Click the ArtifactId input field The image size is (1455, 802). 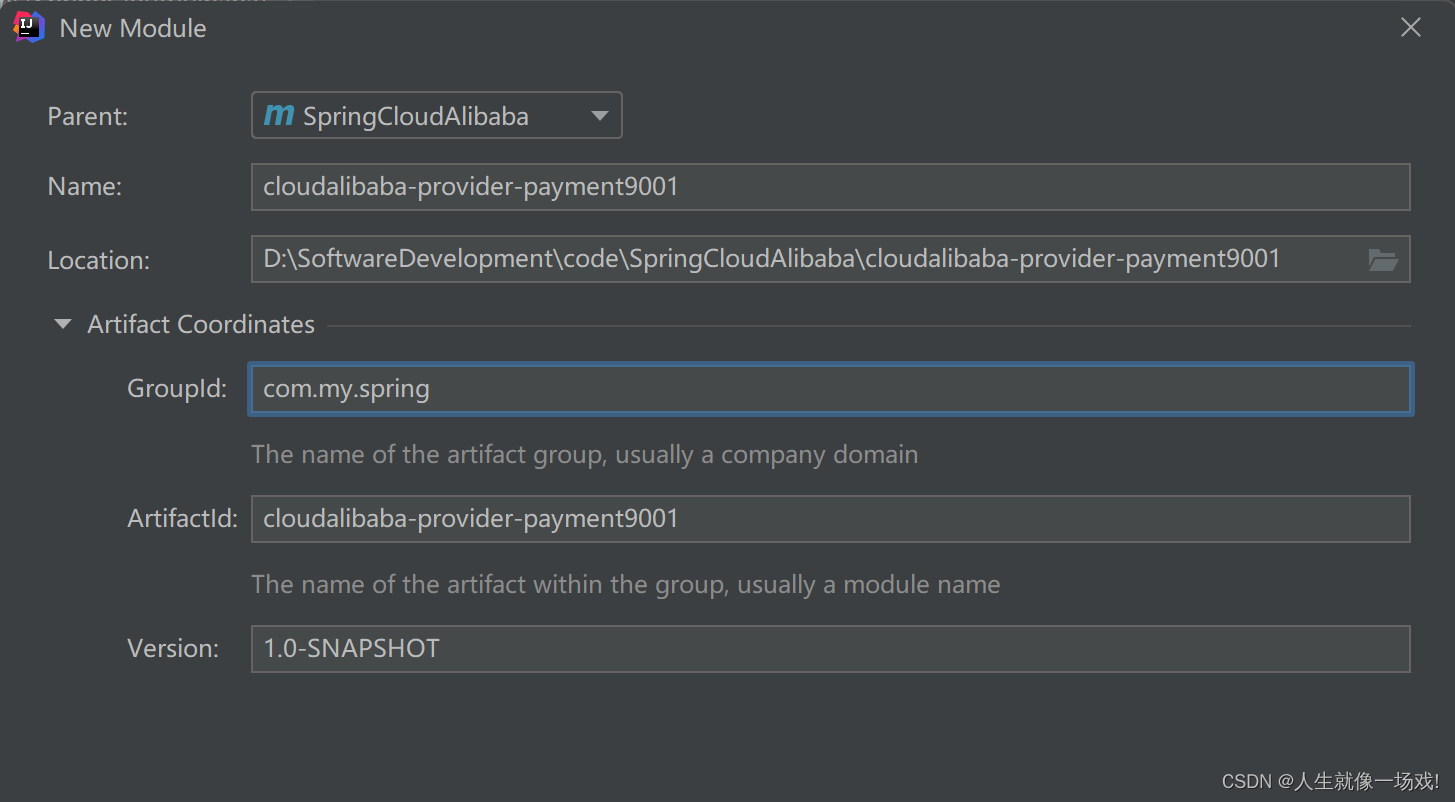[x=830, y=519]
